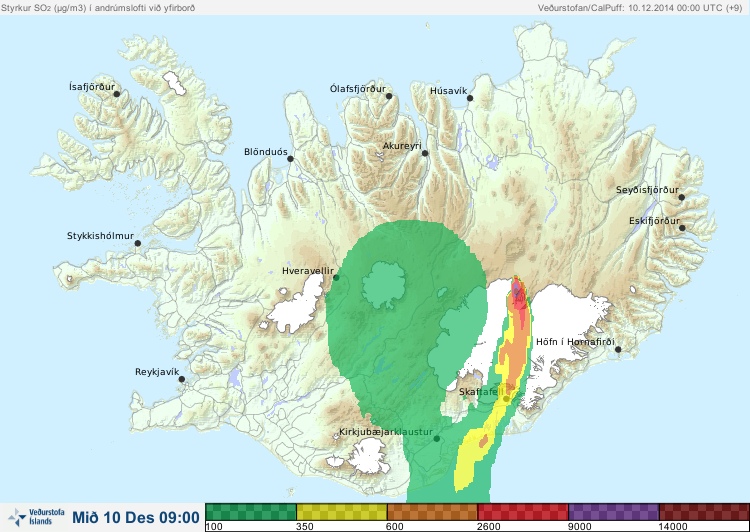The image size is (750, 532).
Task: Click the Höfn í Hornafirði label
Action: coord(575,342)
